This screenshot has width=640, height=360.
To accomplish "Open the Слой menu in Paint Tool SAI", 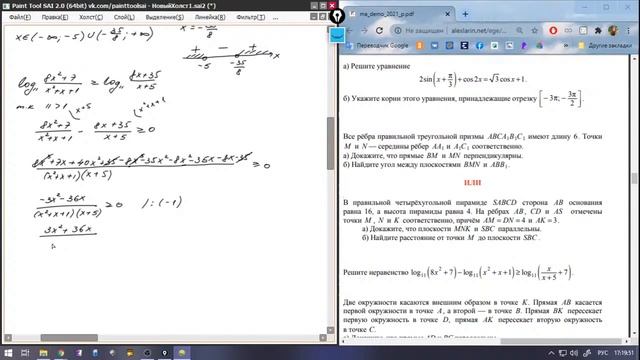I will pos(124,17).
